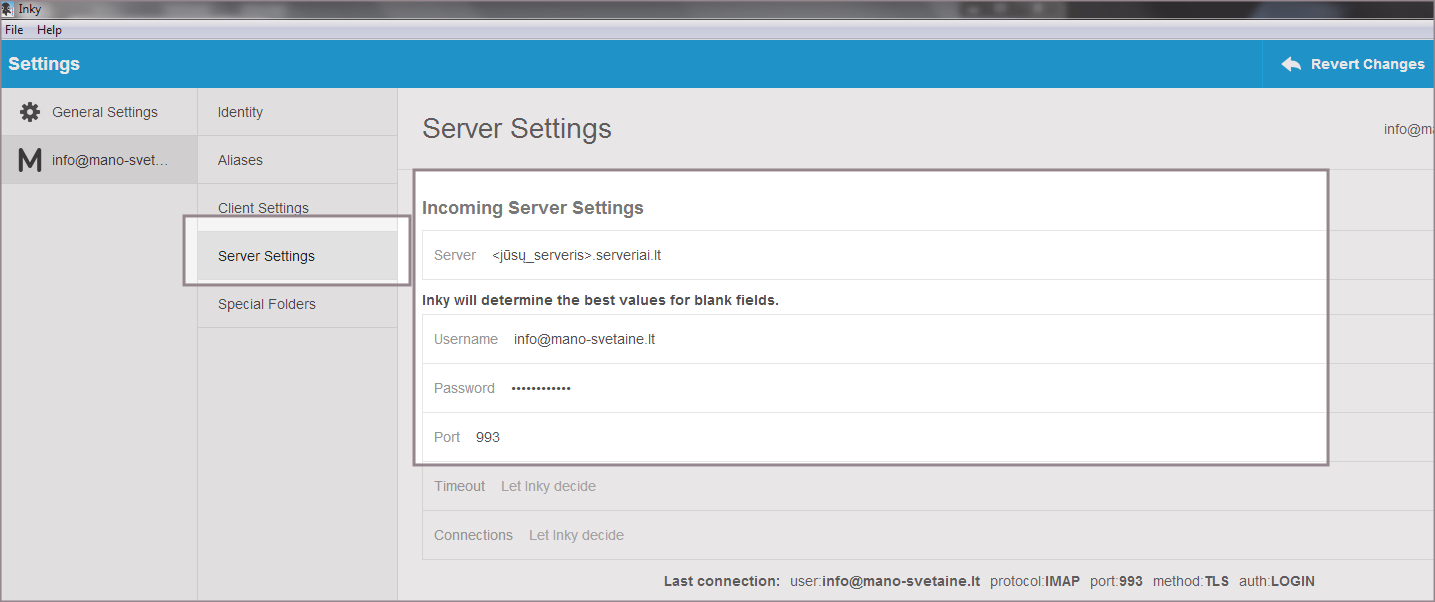Go to the Aliases section
This screenshot has width=1435, height=602.
pyautogui.click(x=240, y=160)
